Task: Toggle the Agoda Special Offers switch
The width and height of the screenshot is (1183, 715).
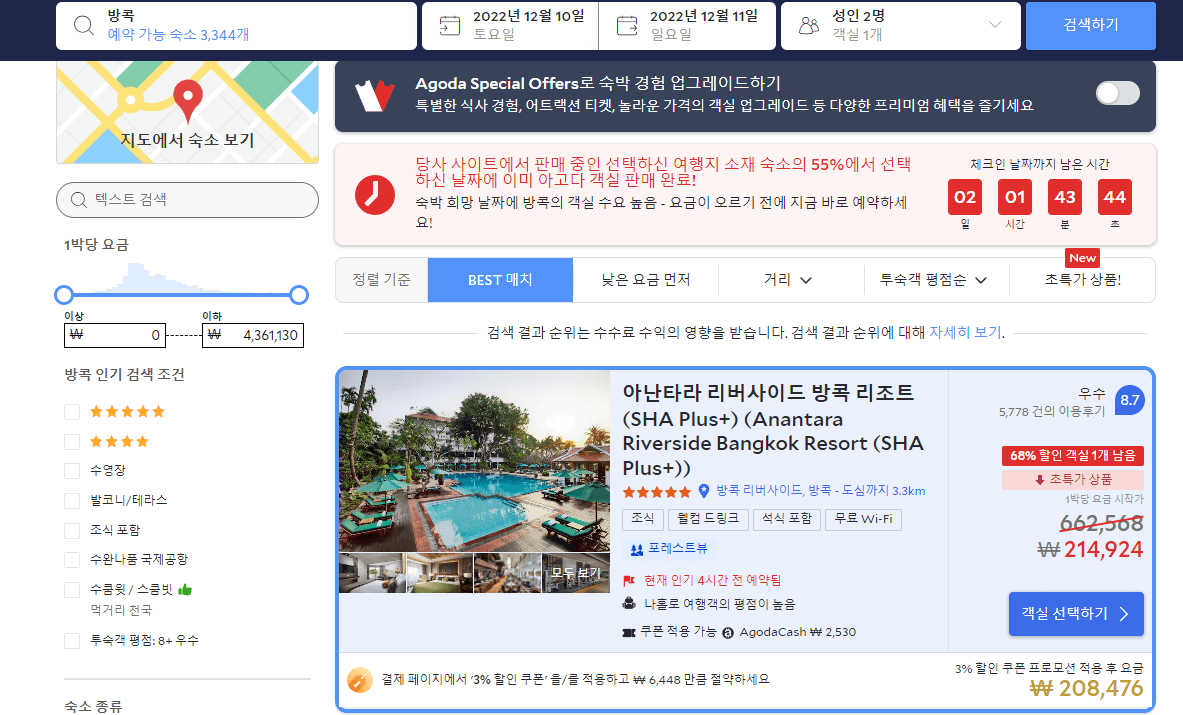Action: pos(1117,94)
